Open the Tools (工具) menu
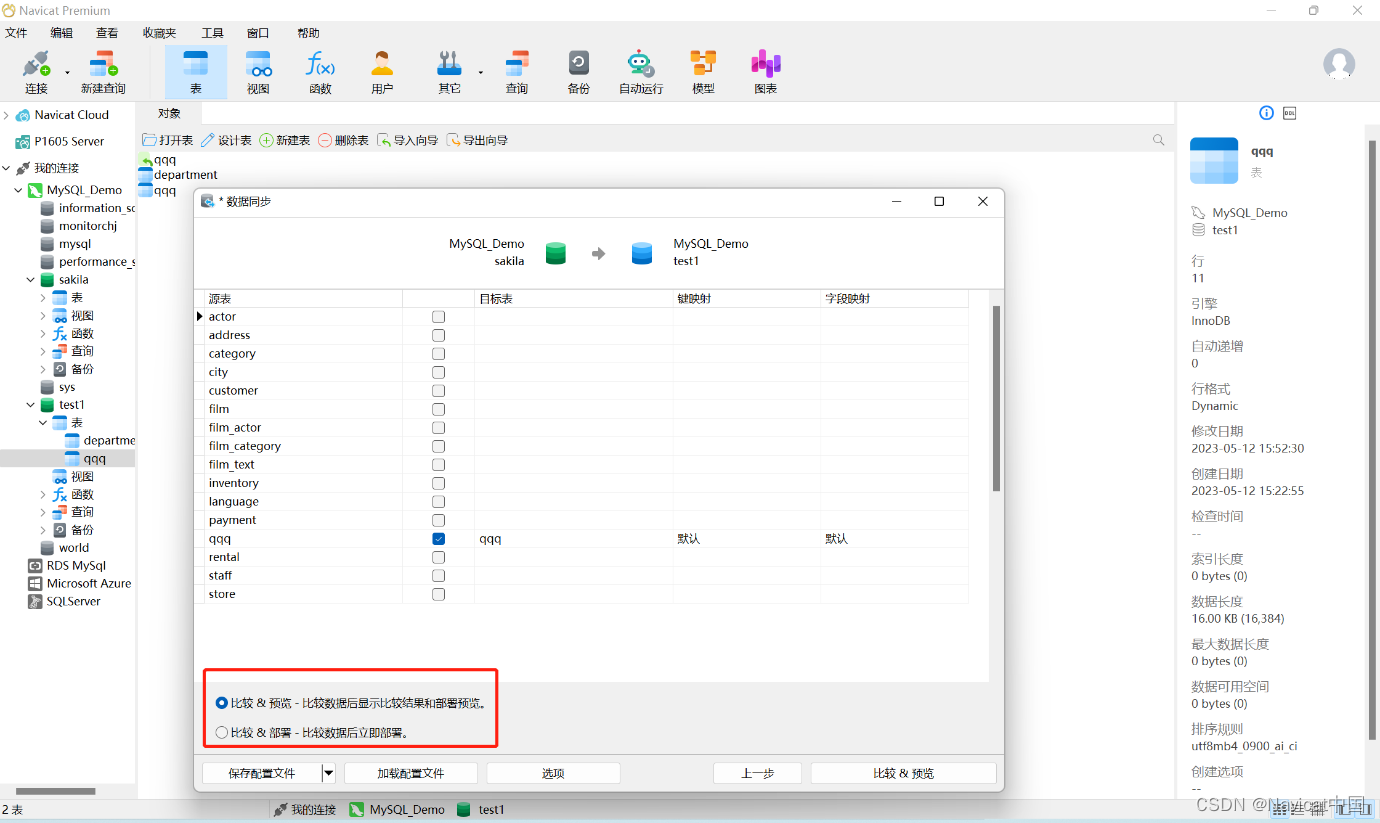 212,33
